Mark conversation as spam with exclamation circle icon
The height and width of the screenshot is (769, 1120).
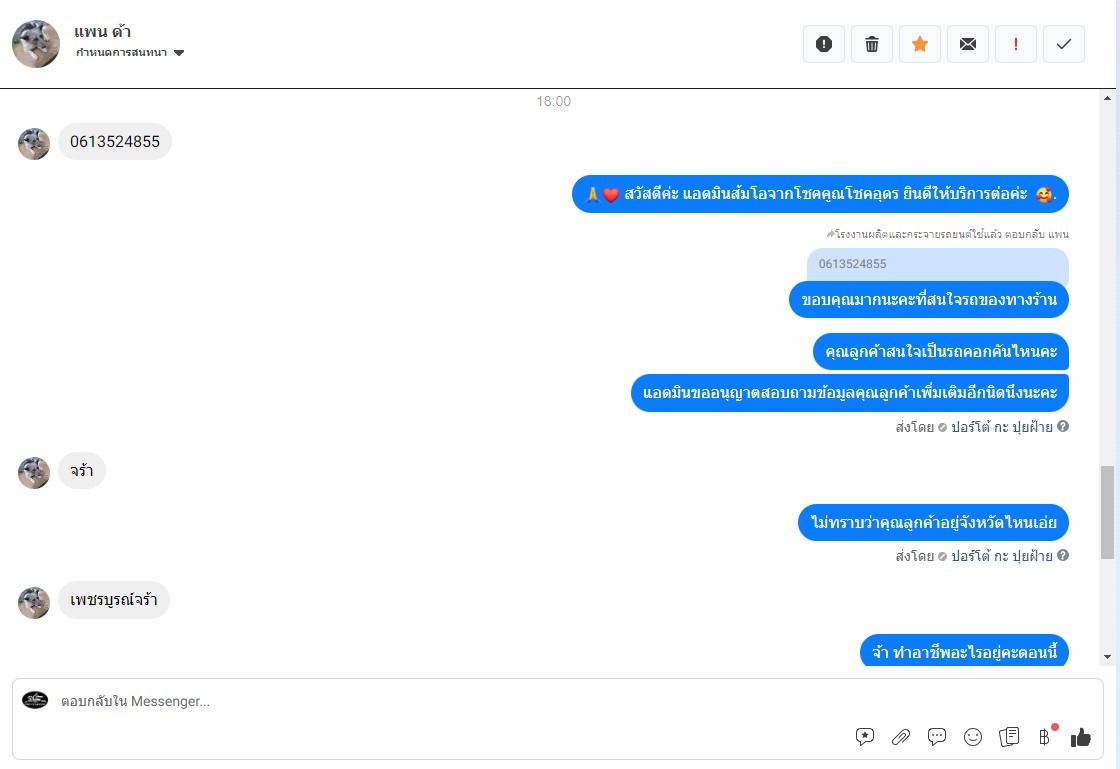tap(824, 44)
